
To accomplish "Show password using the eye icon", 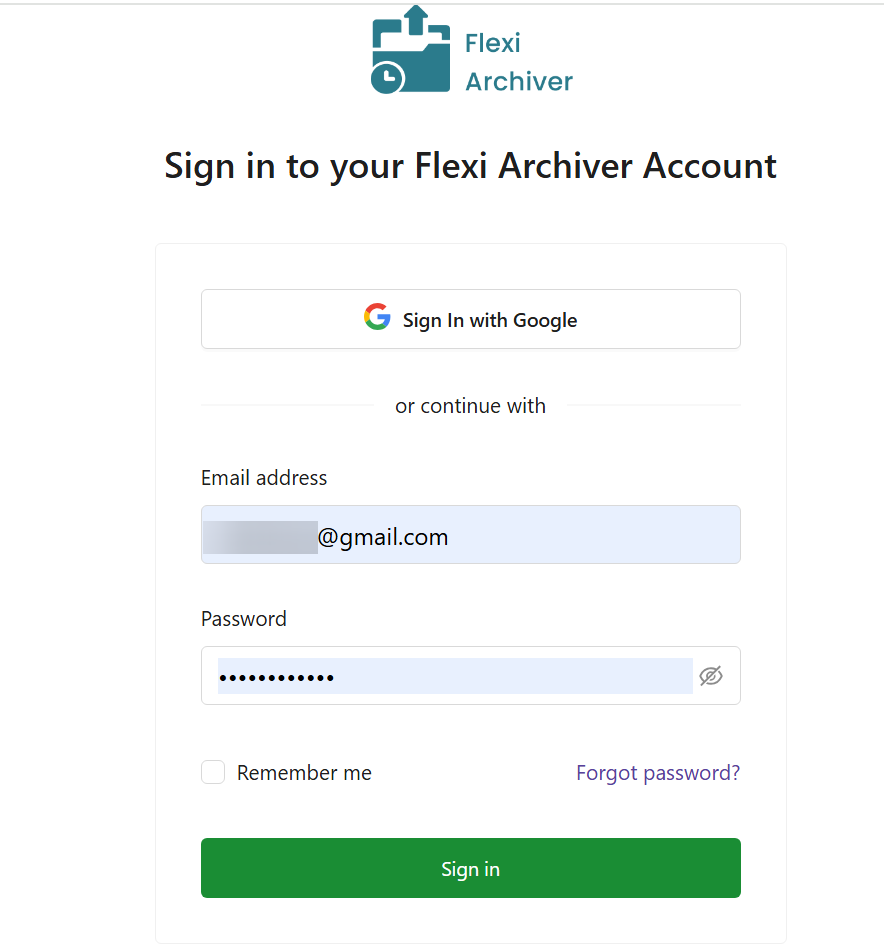I will point(710,676).
